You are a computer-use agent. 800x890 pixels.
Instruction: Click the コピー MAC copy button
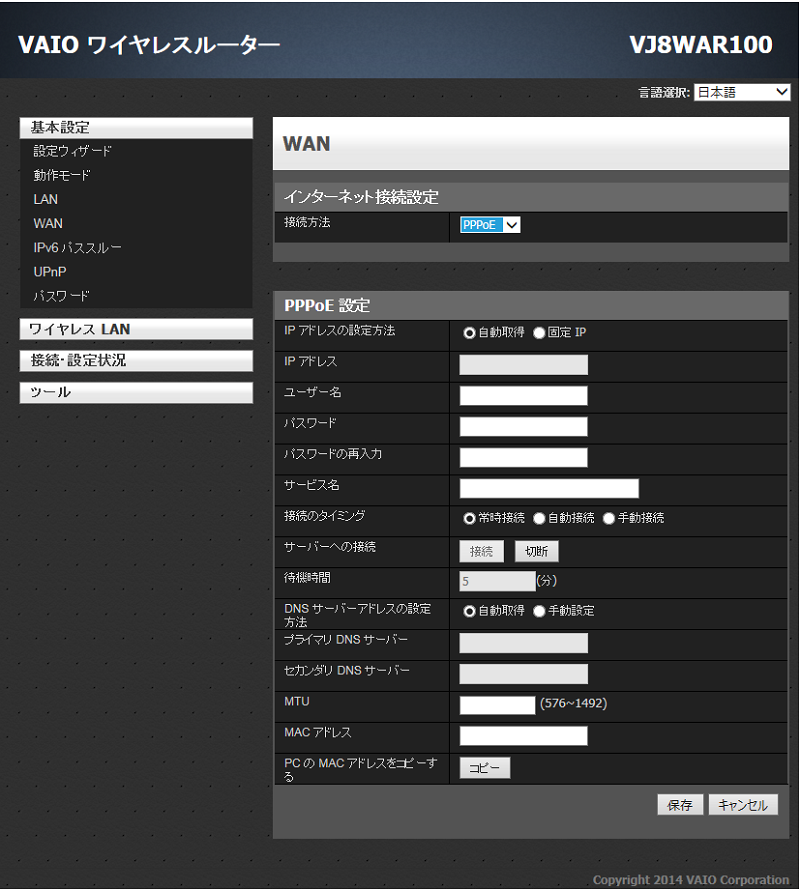(484, 768)
